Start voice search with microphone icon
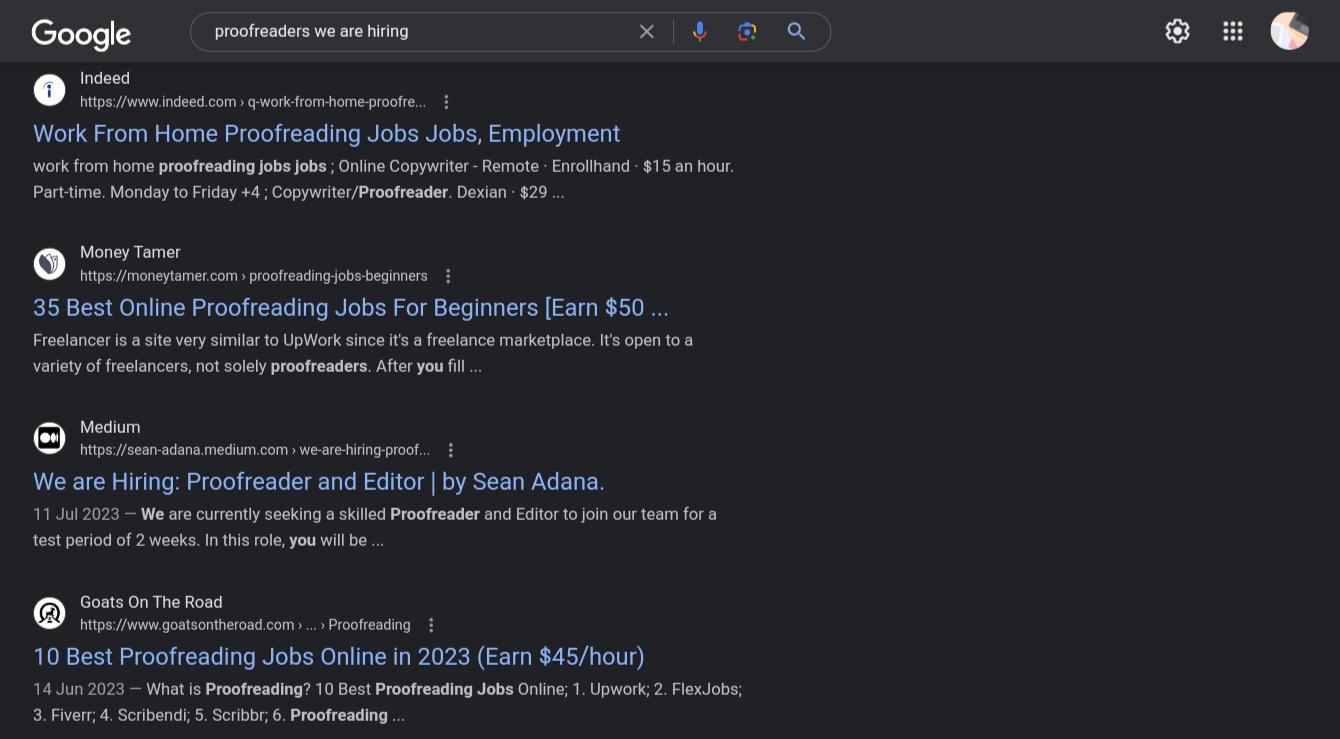1340x739 pixels. 700,32
